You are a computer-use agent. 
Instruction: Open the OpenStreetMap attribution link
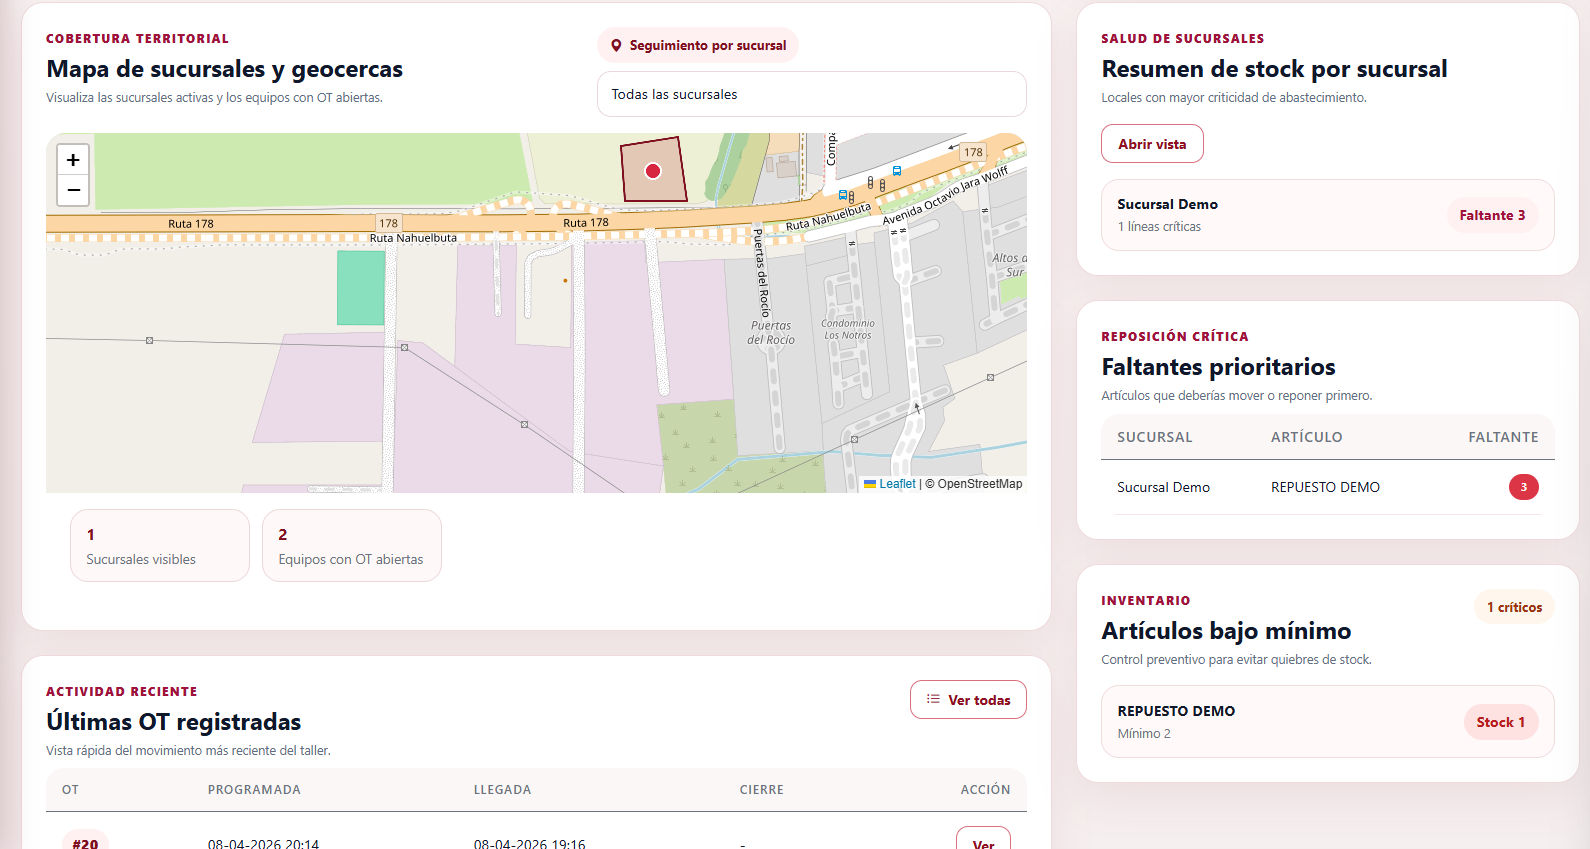(x=980, y=484)
